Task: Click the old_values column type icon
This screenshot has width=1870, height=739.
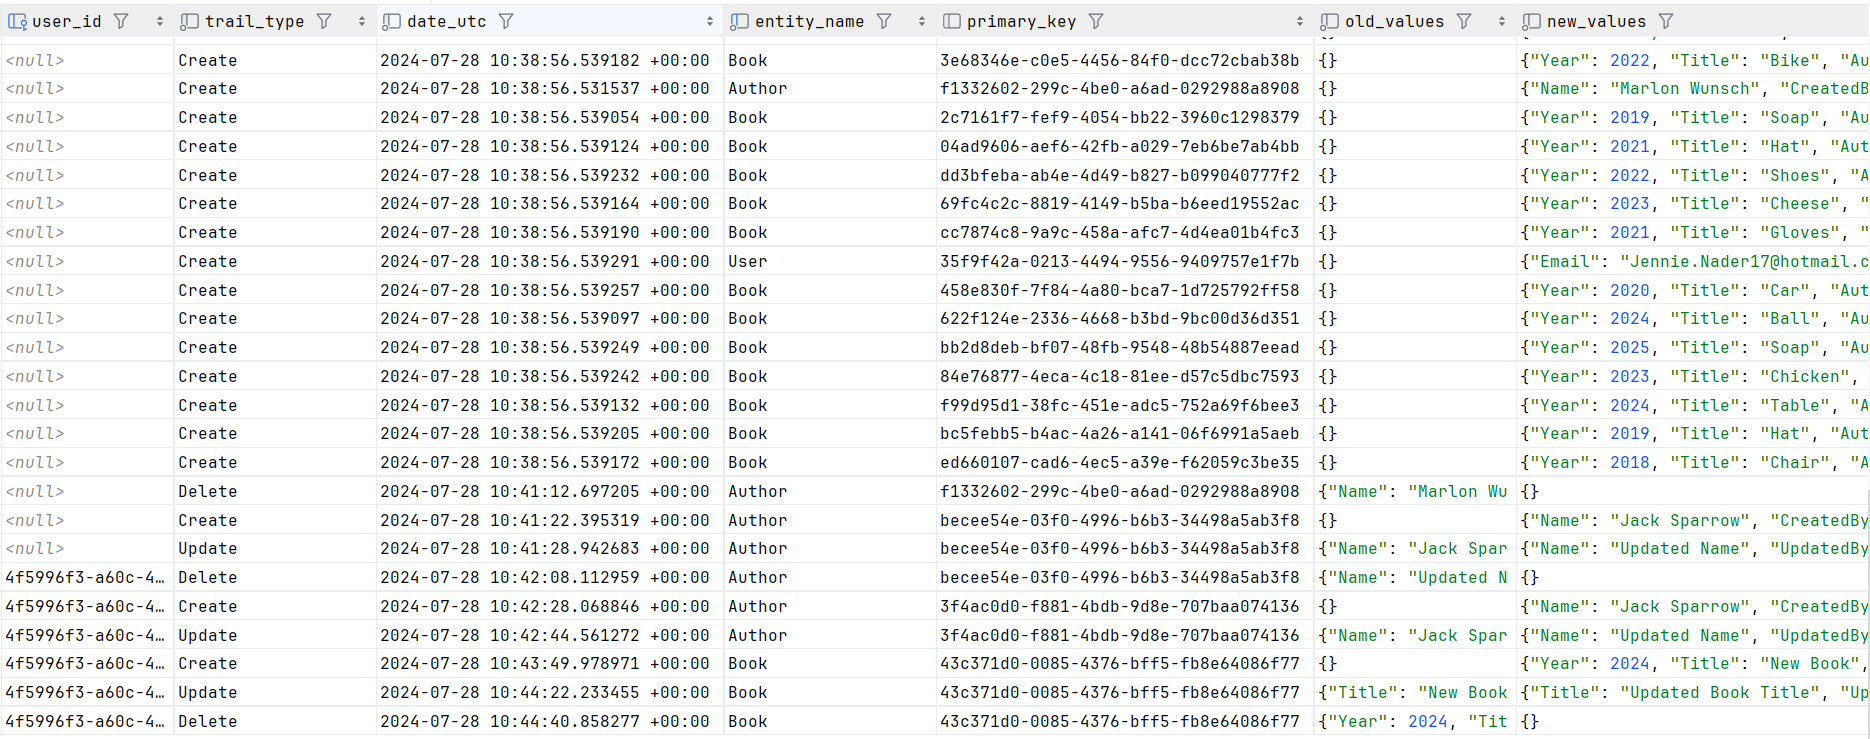Action: tap(1329, 21)
